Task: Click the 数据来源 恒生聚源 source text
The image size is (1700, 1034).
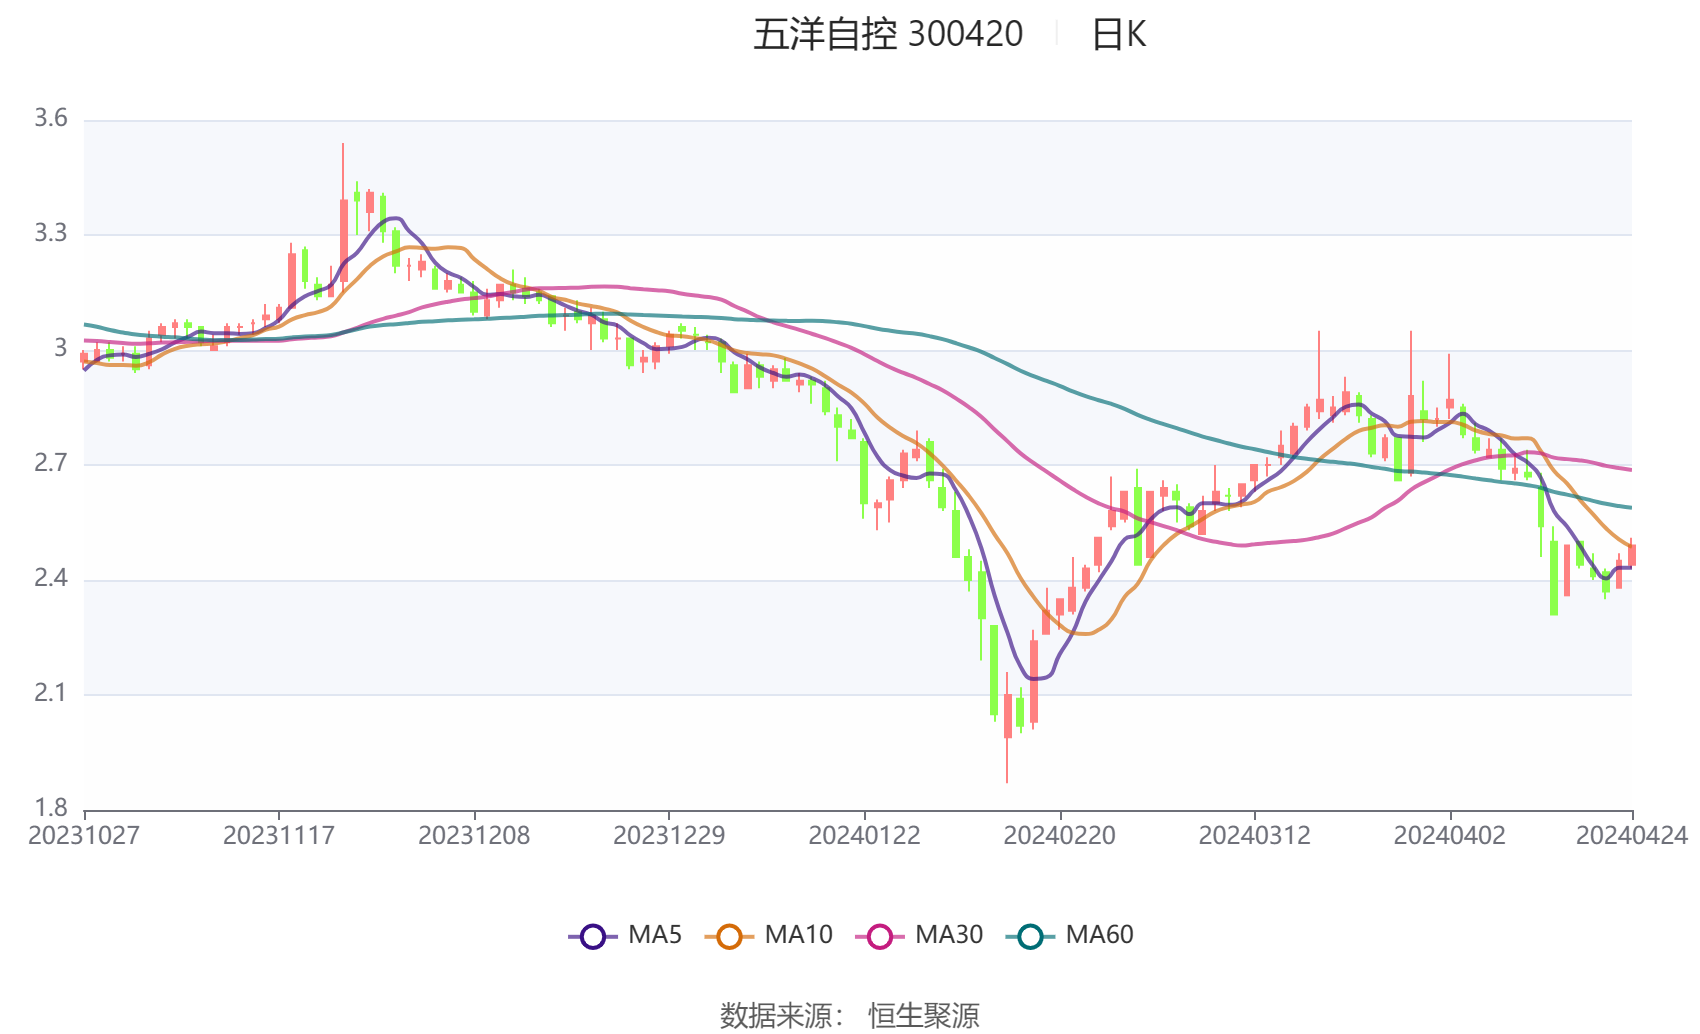Action: 850,1016
